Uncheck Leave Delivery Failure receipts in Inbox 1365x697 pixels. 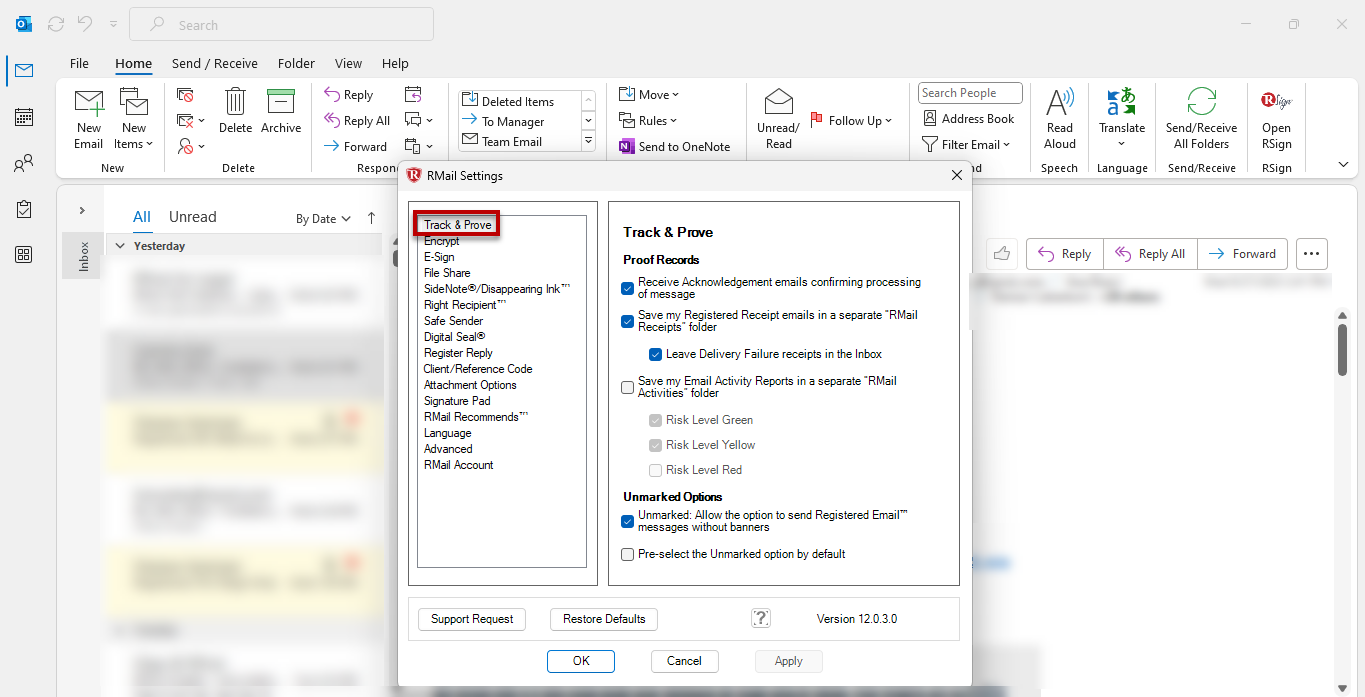[x=655, y=354]
